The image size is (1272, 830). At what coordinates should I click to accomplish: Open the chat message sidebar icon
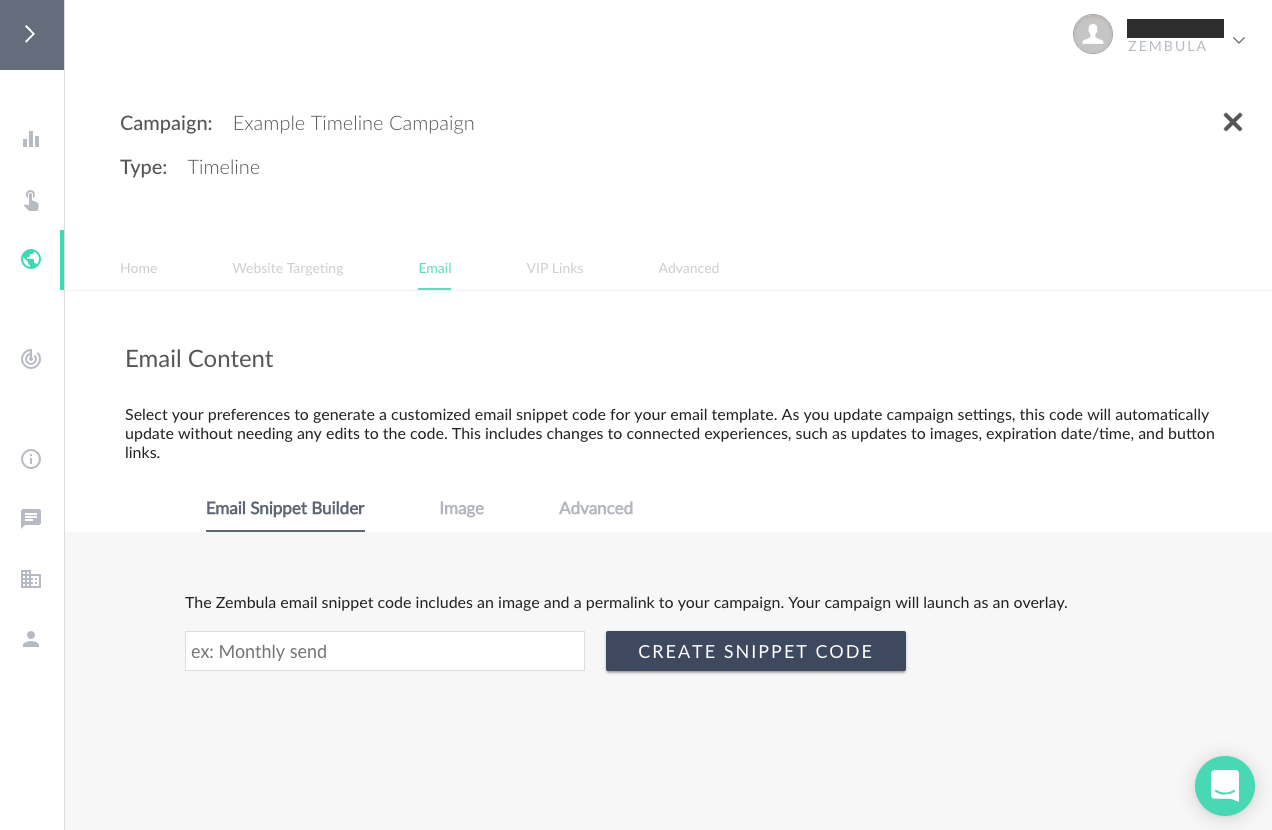(x=31, y=519)
